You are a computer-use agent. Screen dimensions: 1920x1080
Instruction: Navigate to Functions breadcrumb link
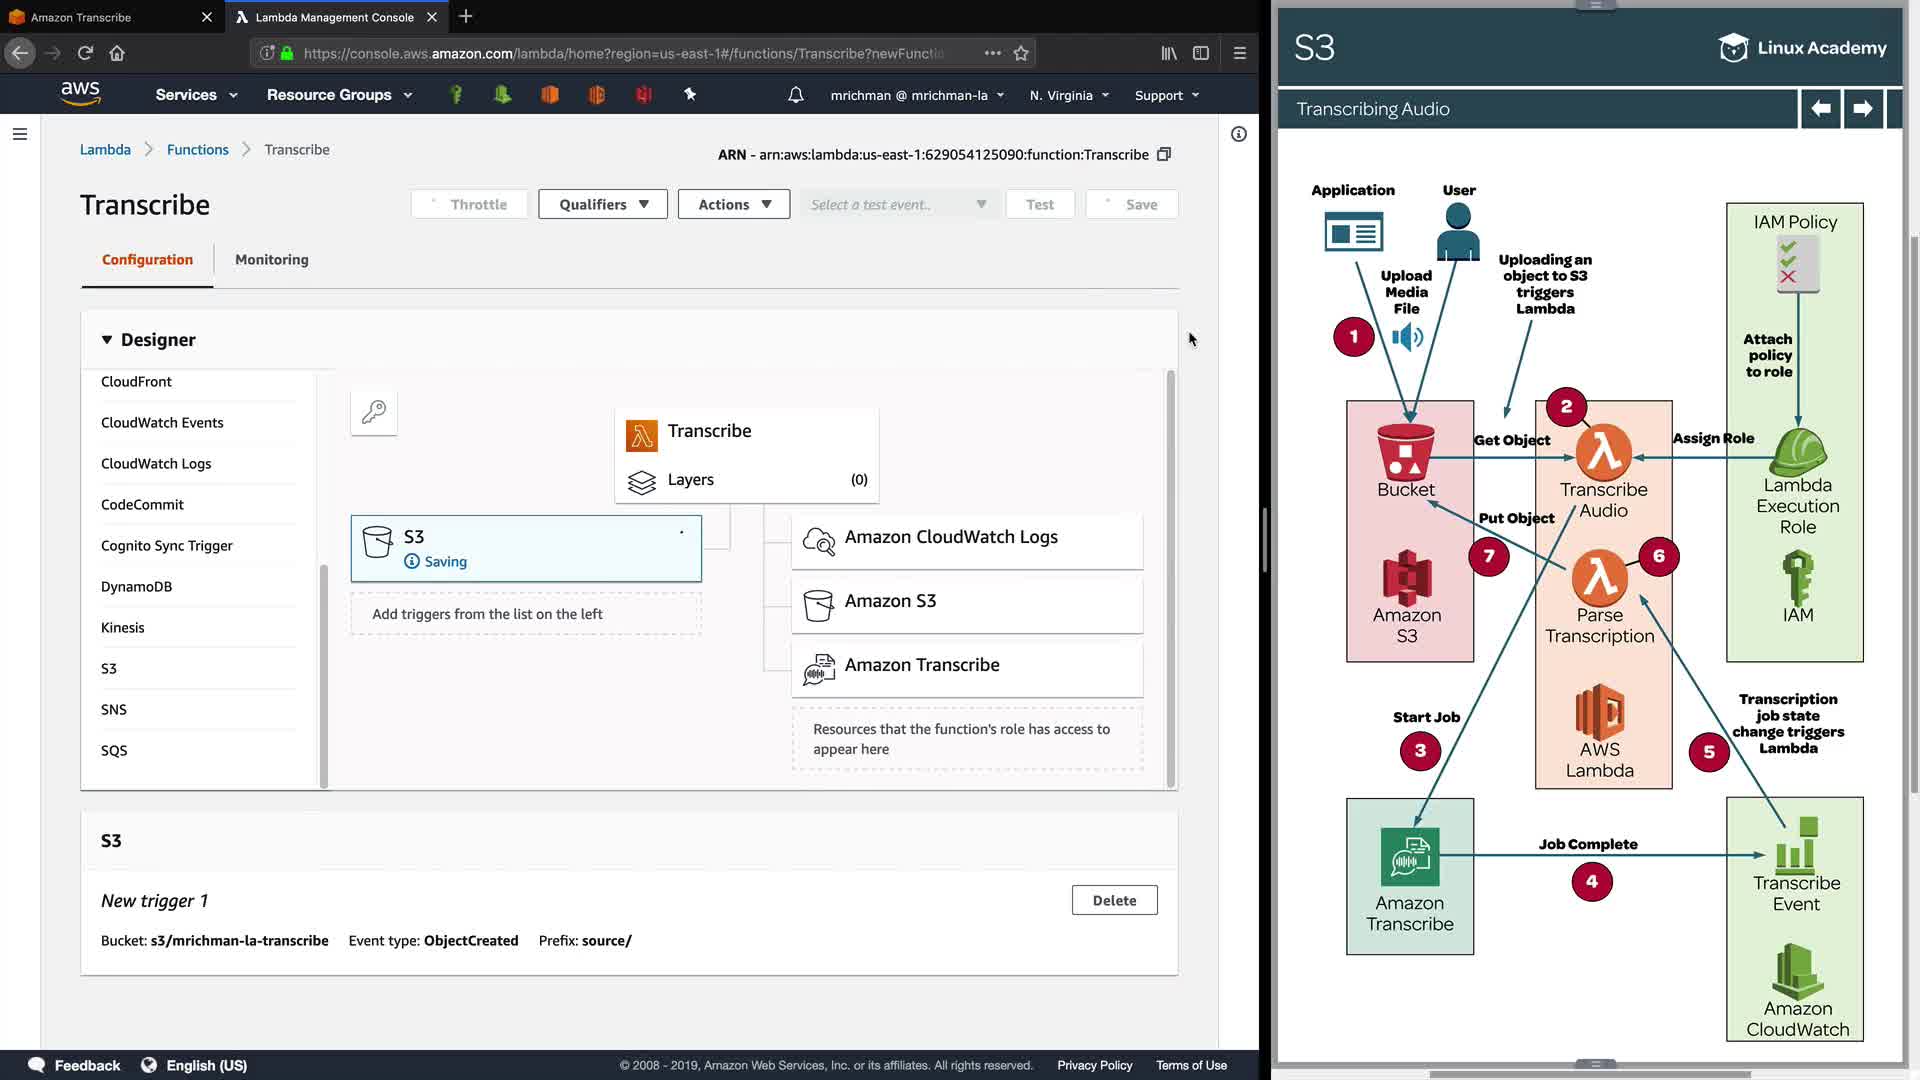point(197,149)
